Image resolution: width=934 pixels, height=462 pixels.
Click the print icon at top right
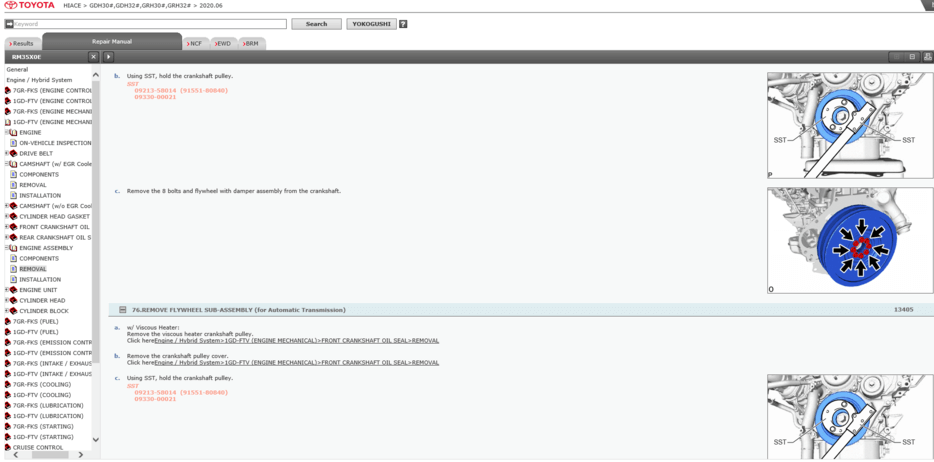pyautogui.click(x=927, y=57)
